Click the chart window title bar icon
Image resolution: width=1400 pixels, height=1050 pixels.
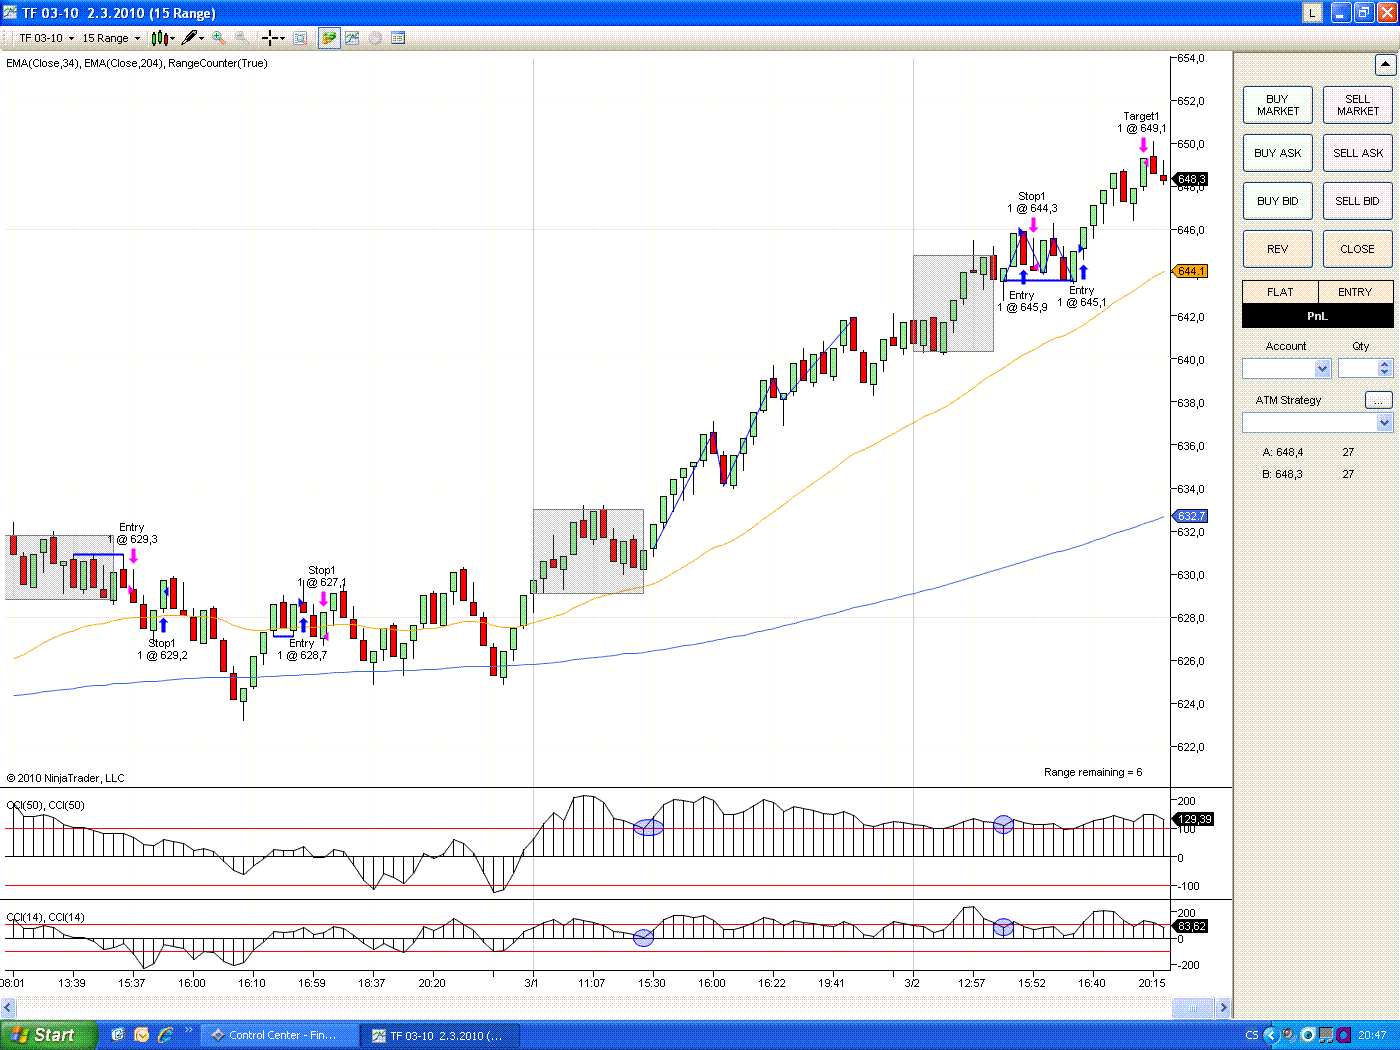11,13
